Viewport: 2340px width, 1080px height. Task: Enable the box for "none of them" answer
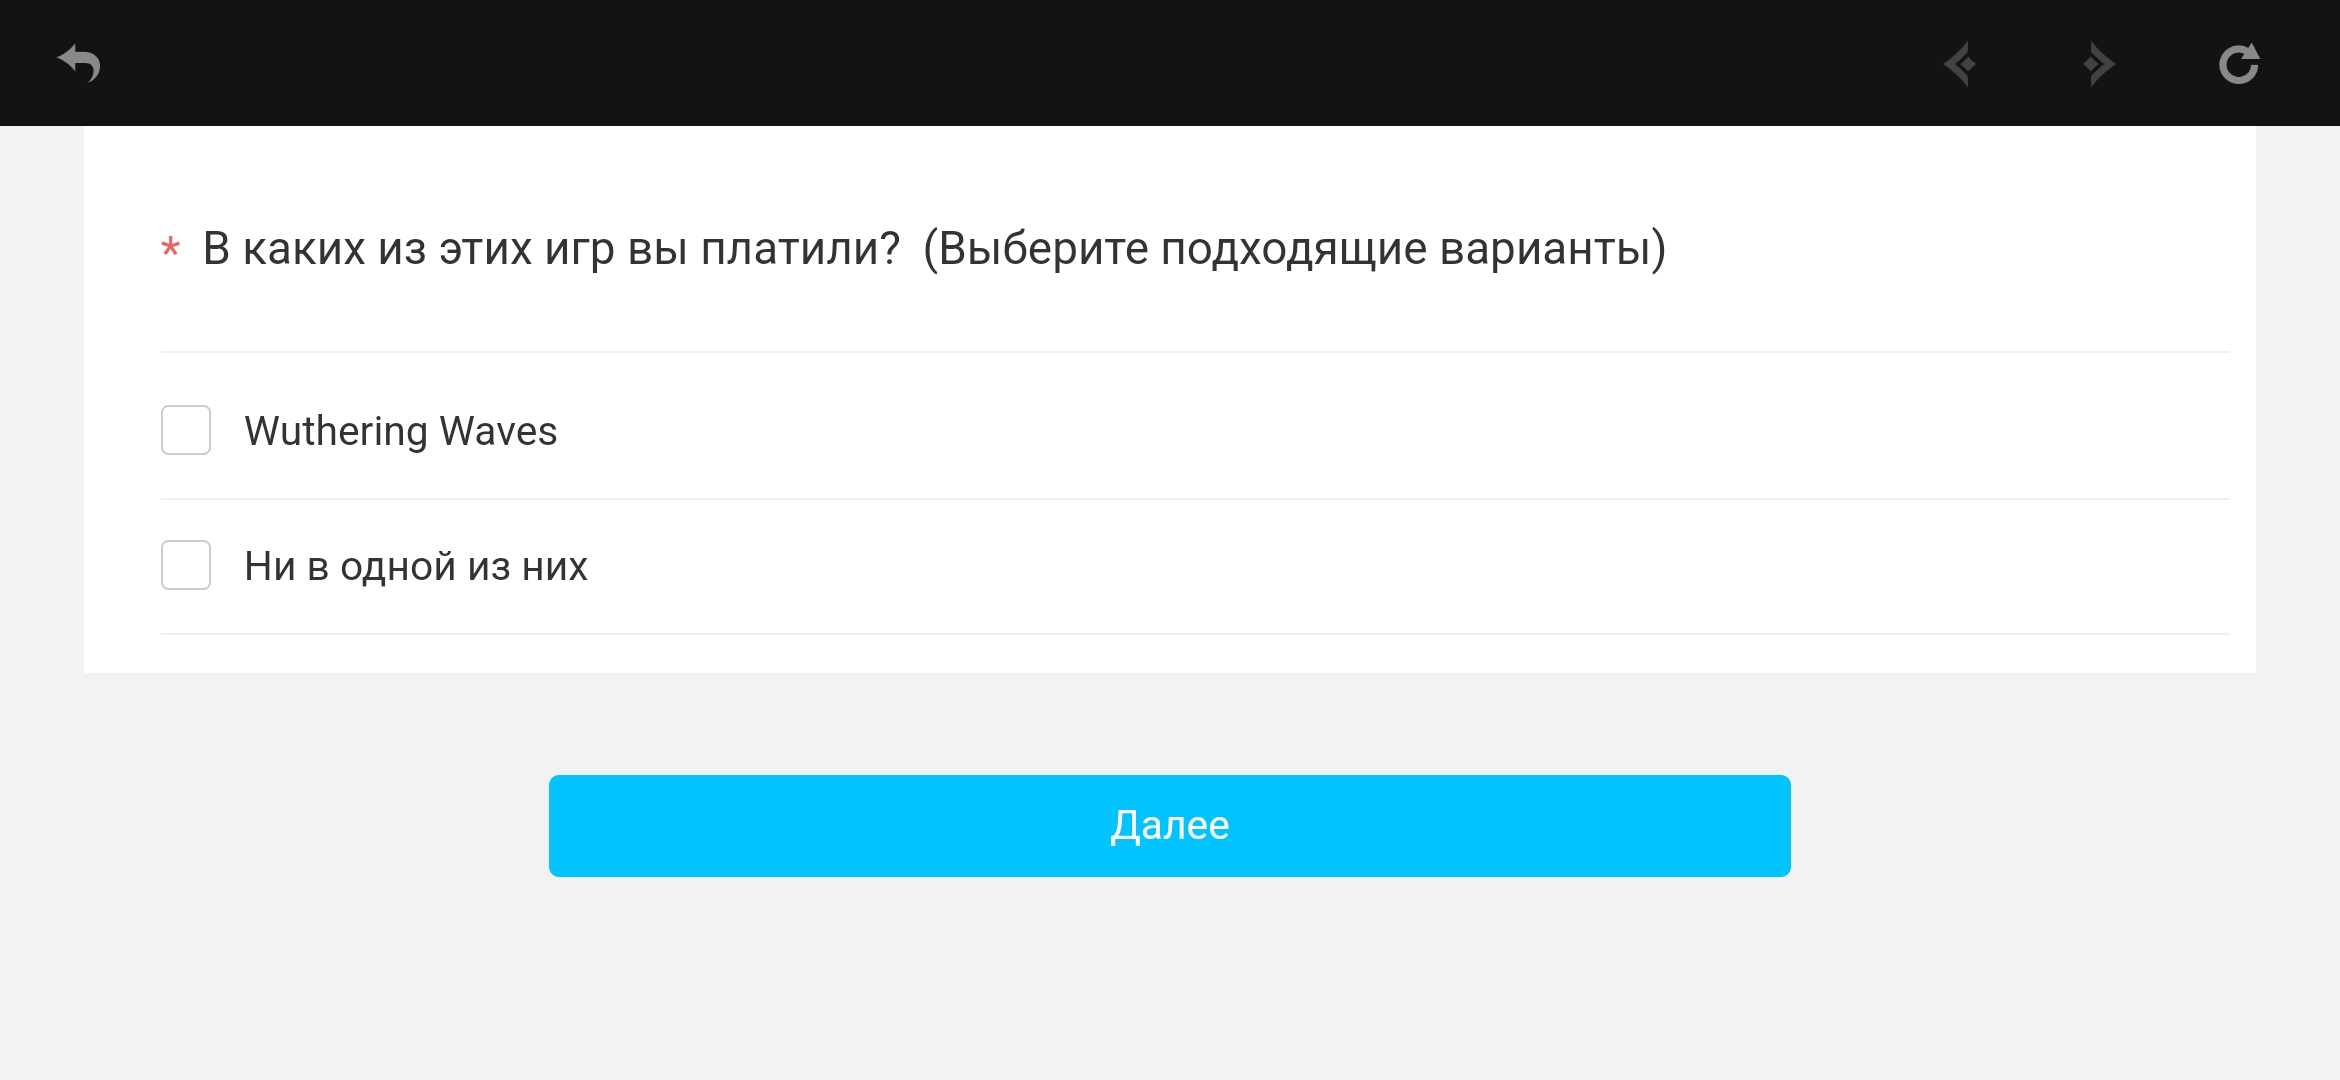pyautogui.click(x=186, y=565)
